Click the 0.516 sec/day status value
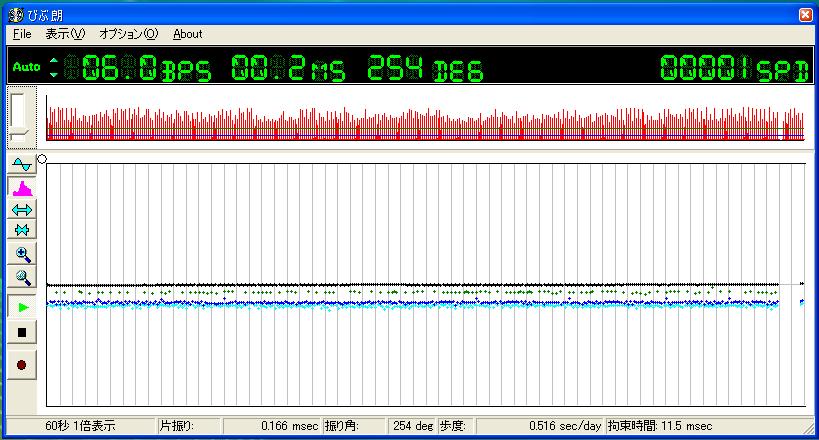Screen dimensions: 819x440 point(565,426)
